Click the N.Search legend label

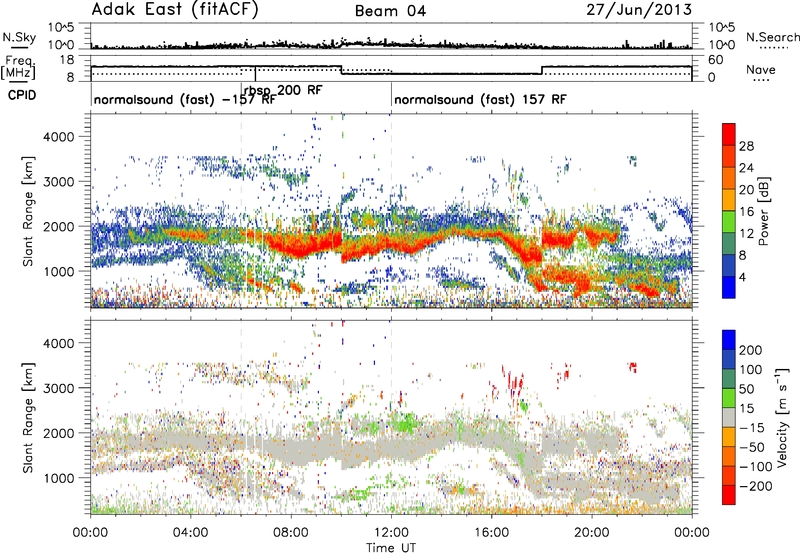coord(772,37)
